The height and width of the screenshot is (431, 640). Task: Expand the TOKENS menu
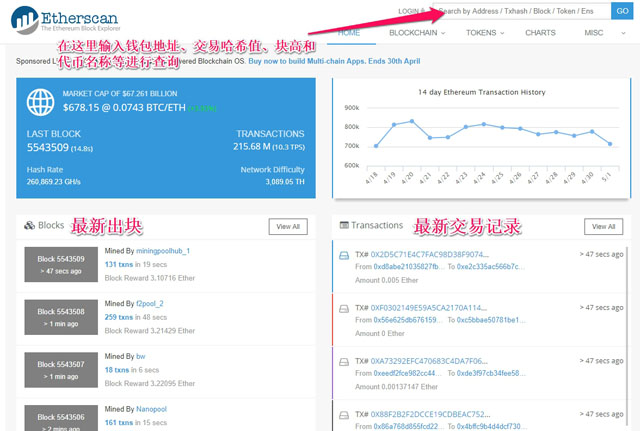(485, 33)
